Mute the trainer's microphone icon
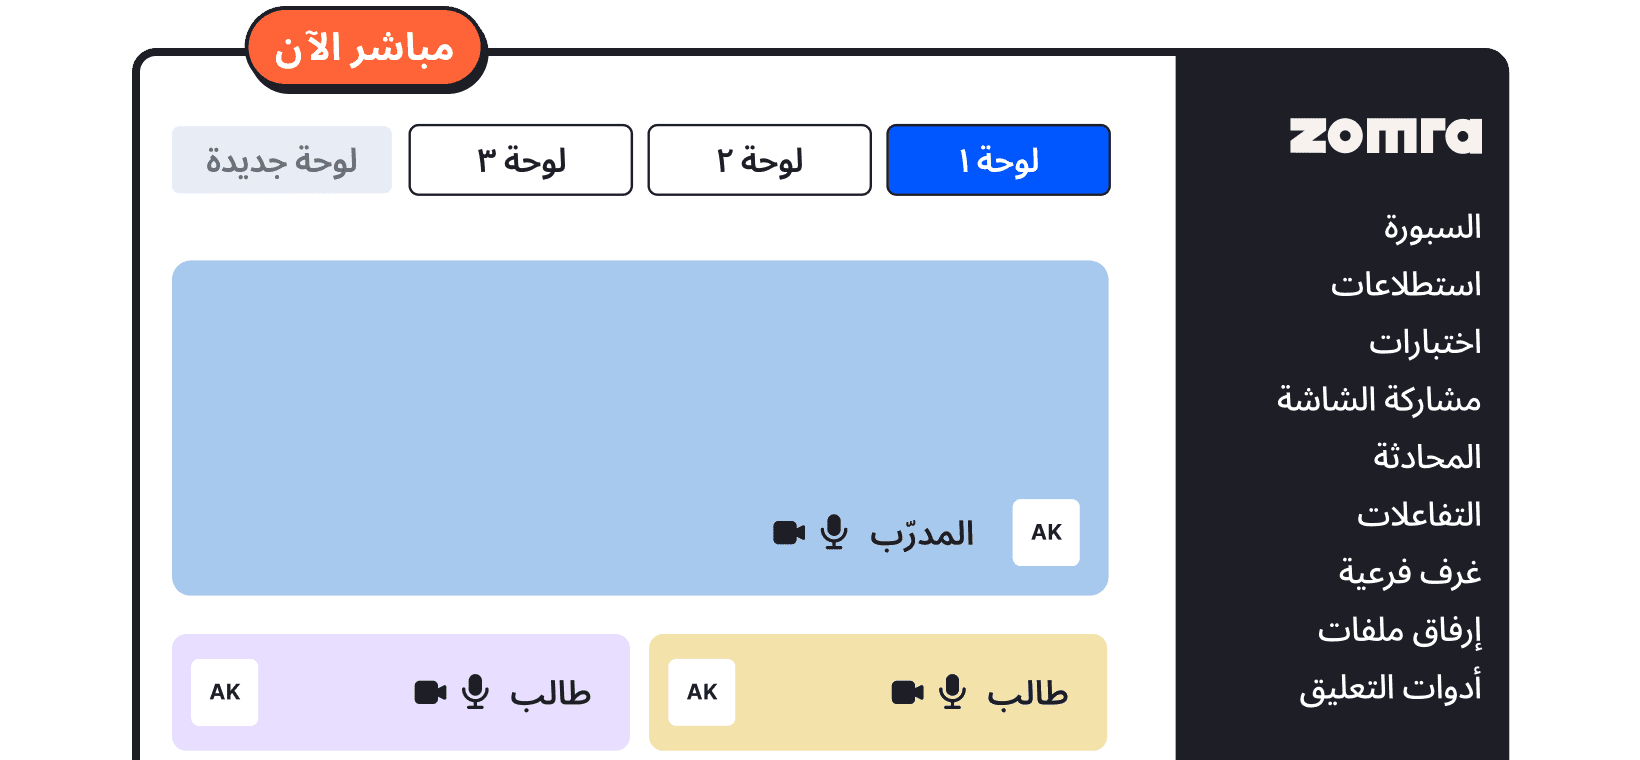The height and width of the screenshot is (760, 1640). [x=834, y=532]
